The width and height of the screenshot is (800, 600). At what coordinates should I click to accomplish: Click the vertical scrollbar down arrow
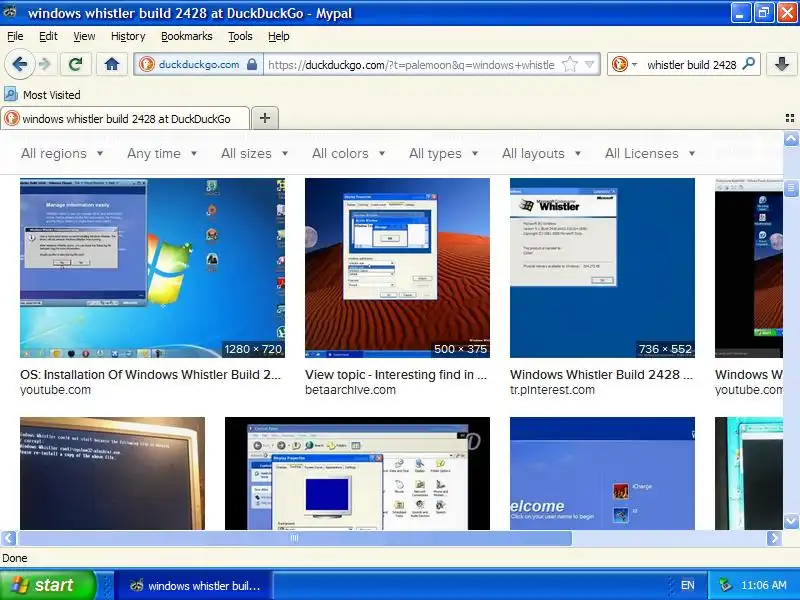click(x=791, y=521)
